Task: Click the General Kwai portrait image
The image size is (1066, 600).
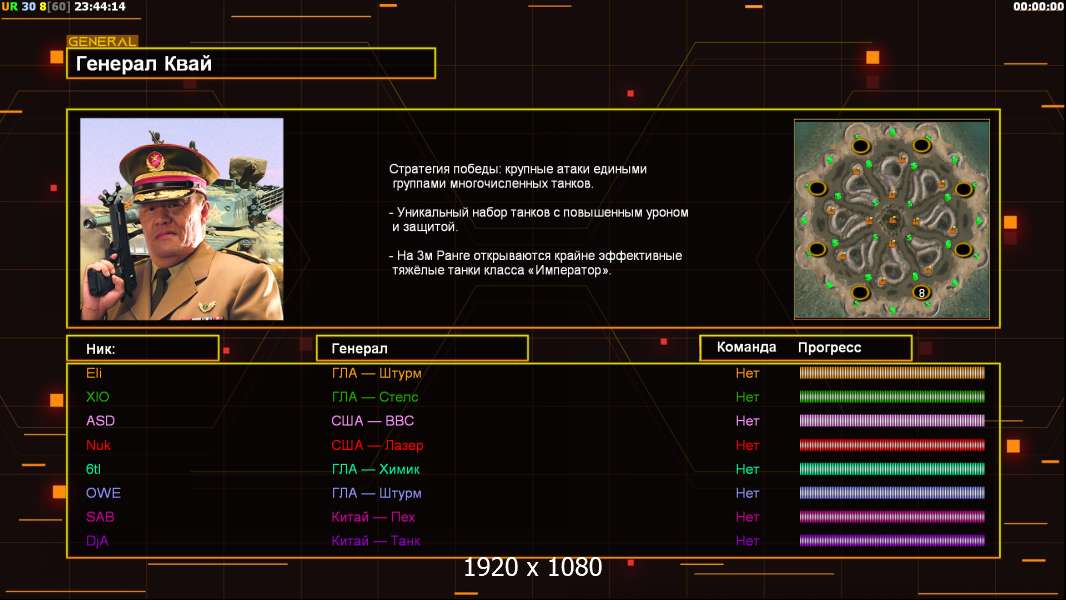Action: (x=181, y=219)
